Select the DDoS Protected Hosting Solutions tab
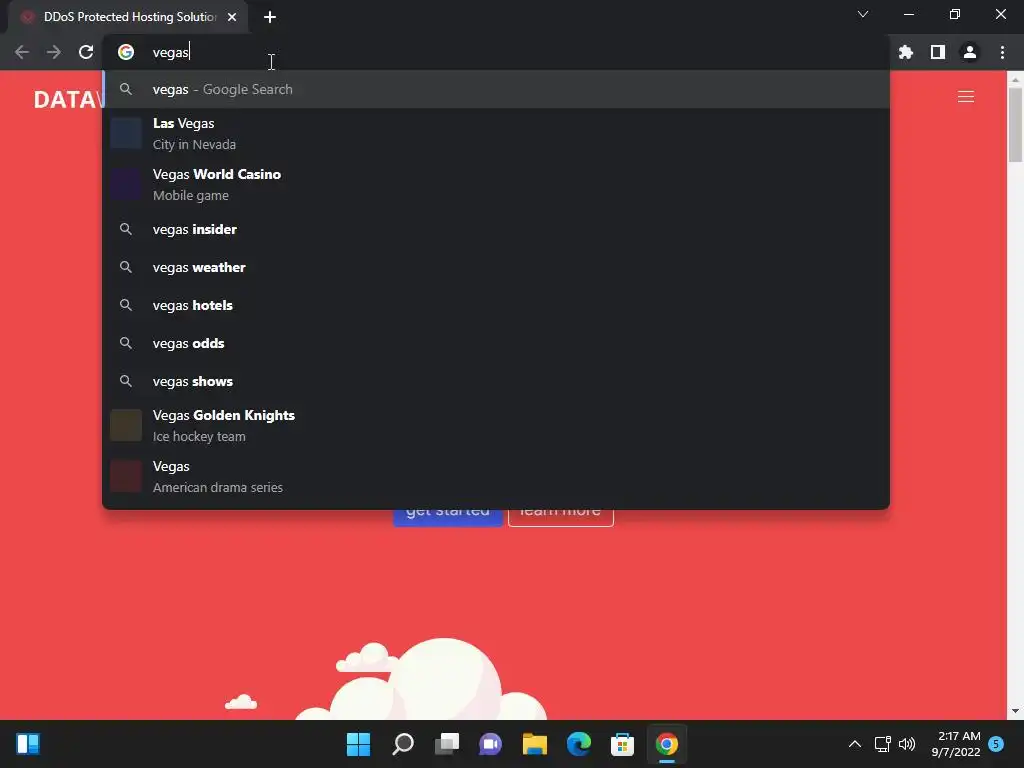This screenshot has height=768, width=1024. pyautogui.click(x=128, y=17)
